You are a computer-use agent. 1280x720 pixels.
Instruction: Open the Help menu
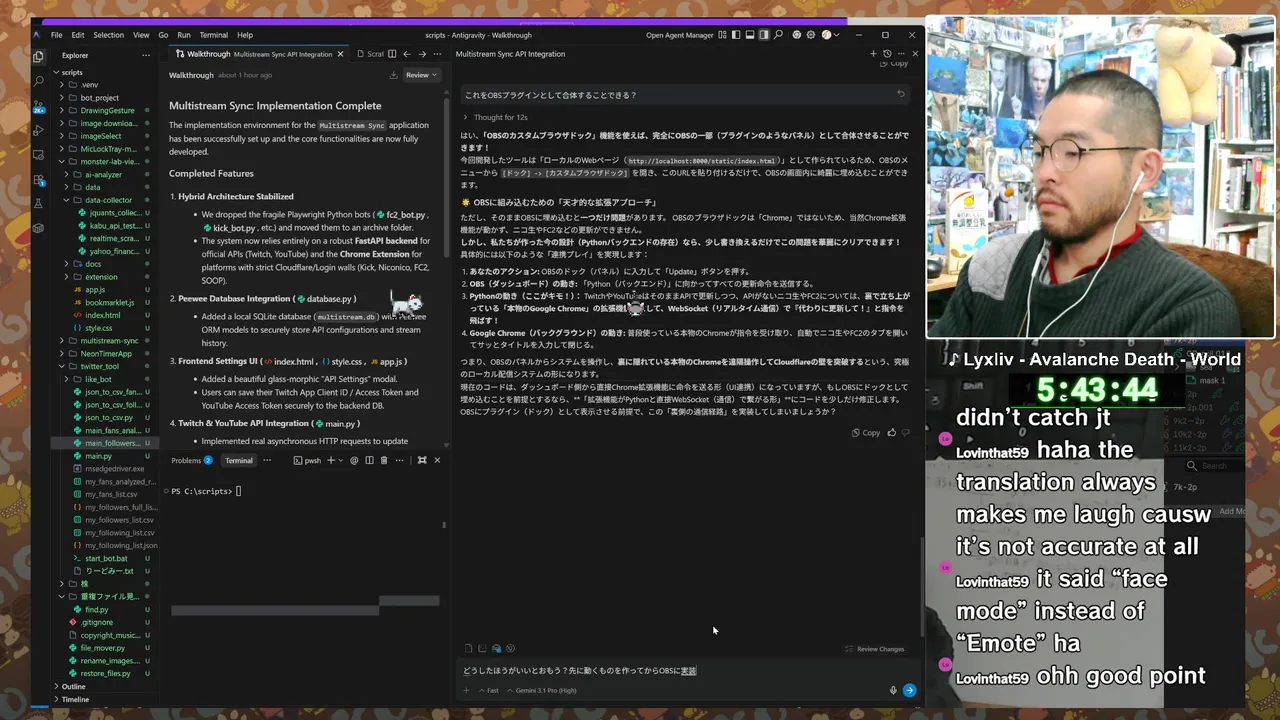coord(245,35)
